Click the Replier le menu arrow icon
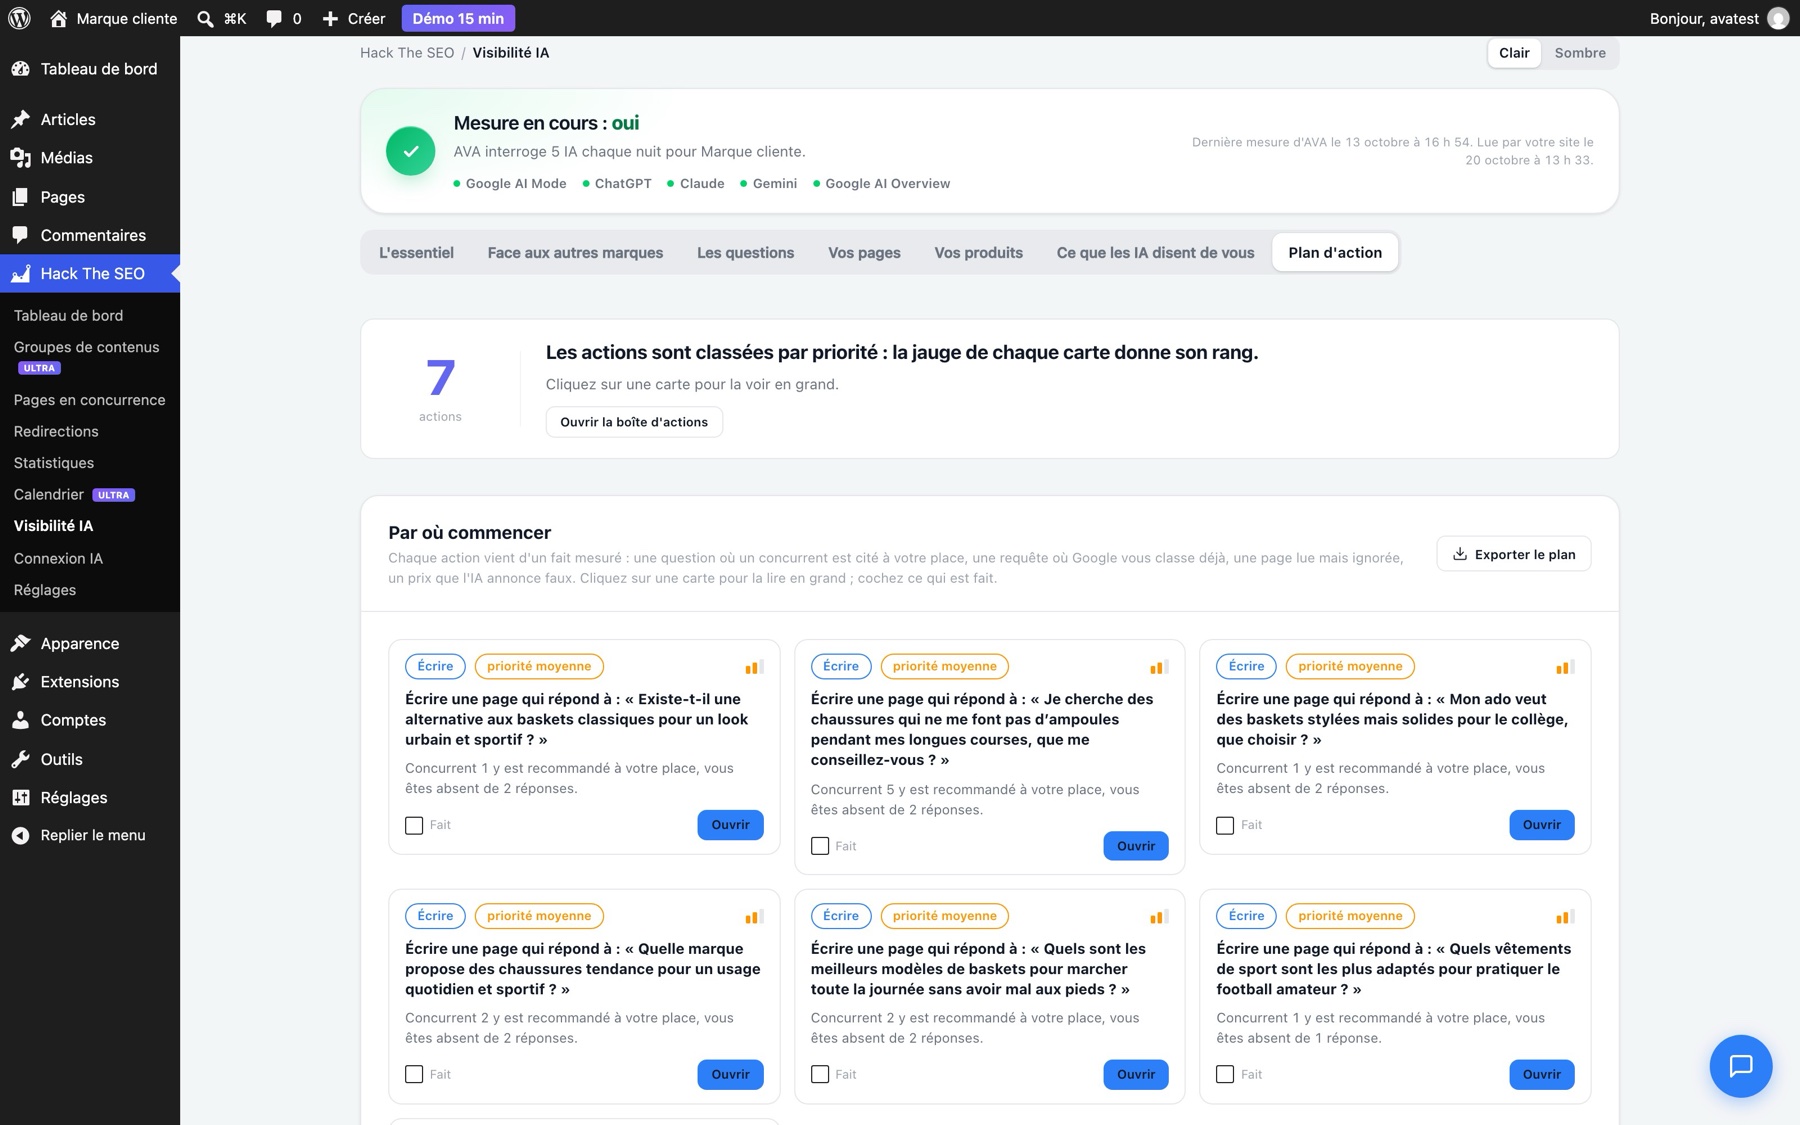 coord(20,835)
